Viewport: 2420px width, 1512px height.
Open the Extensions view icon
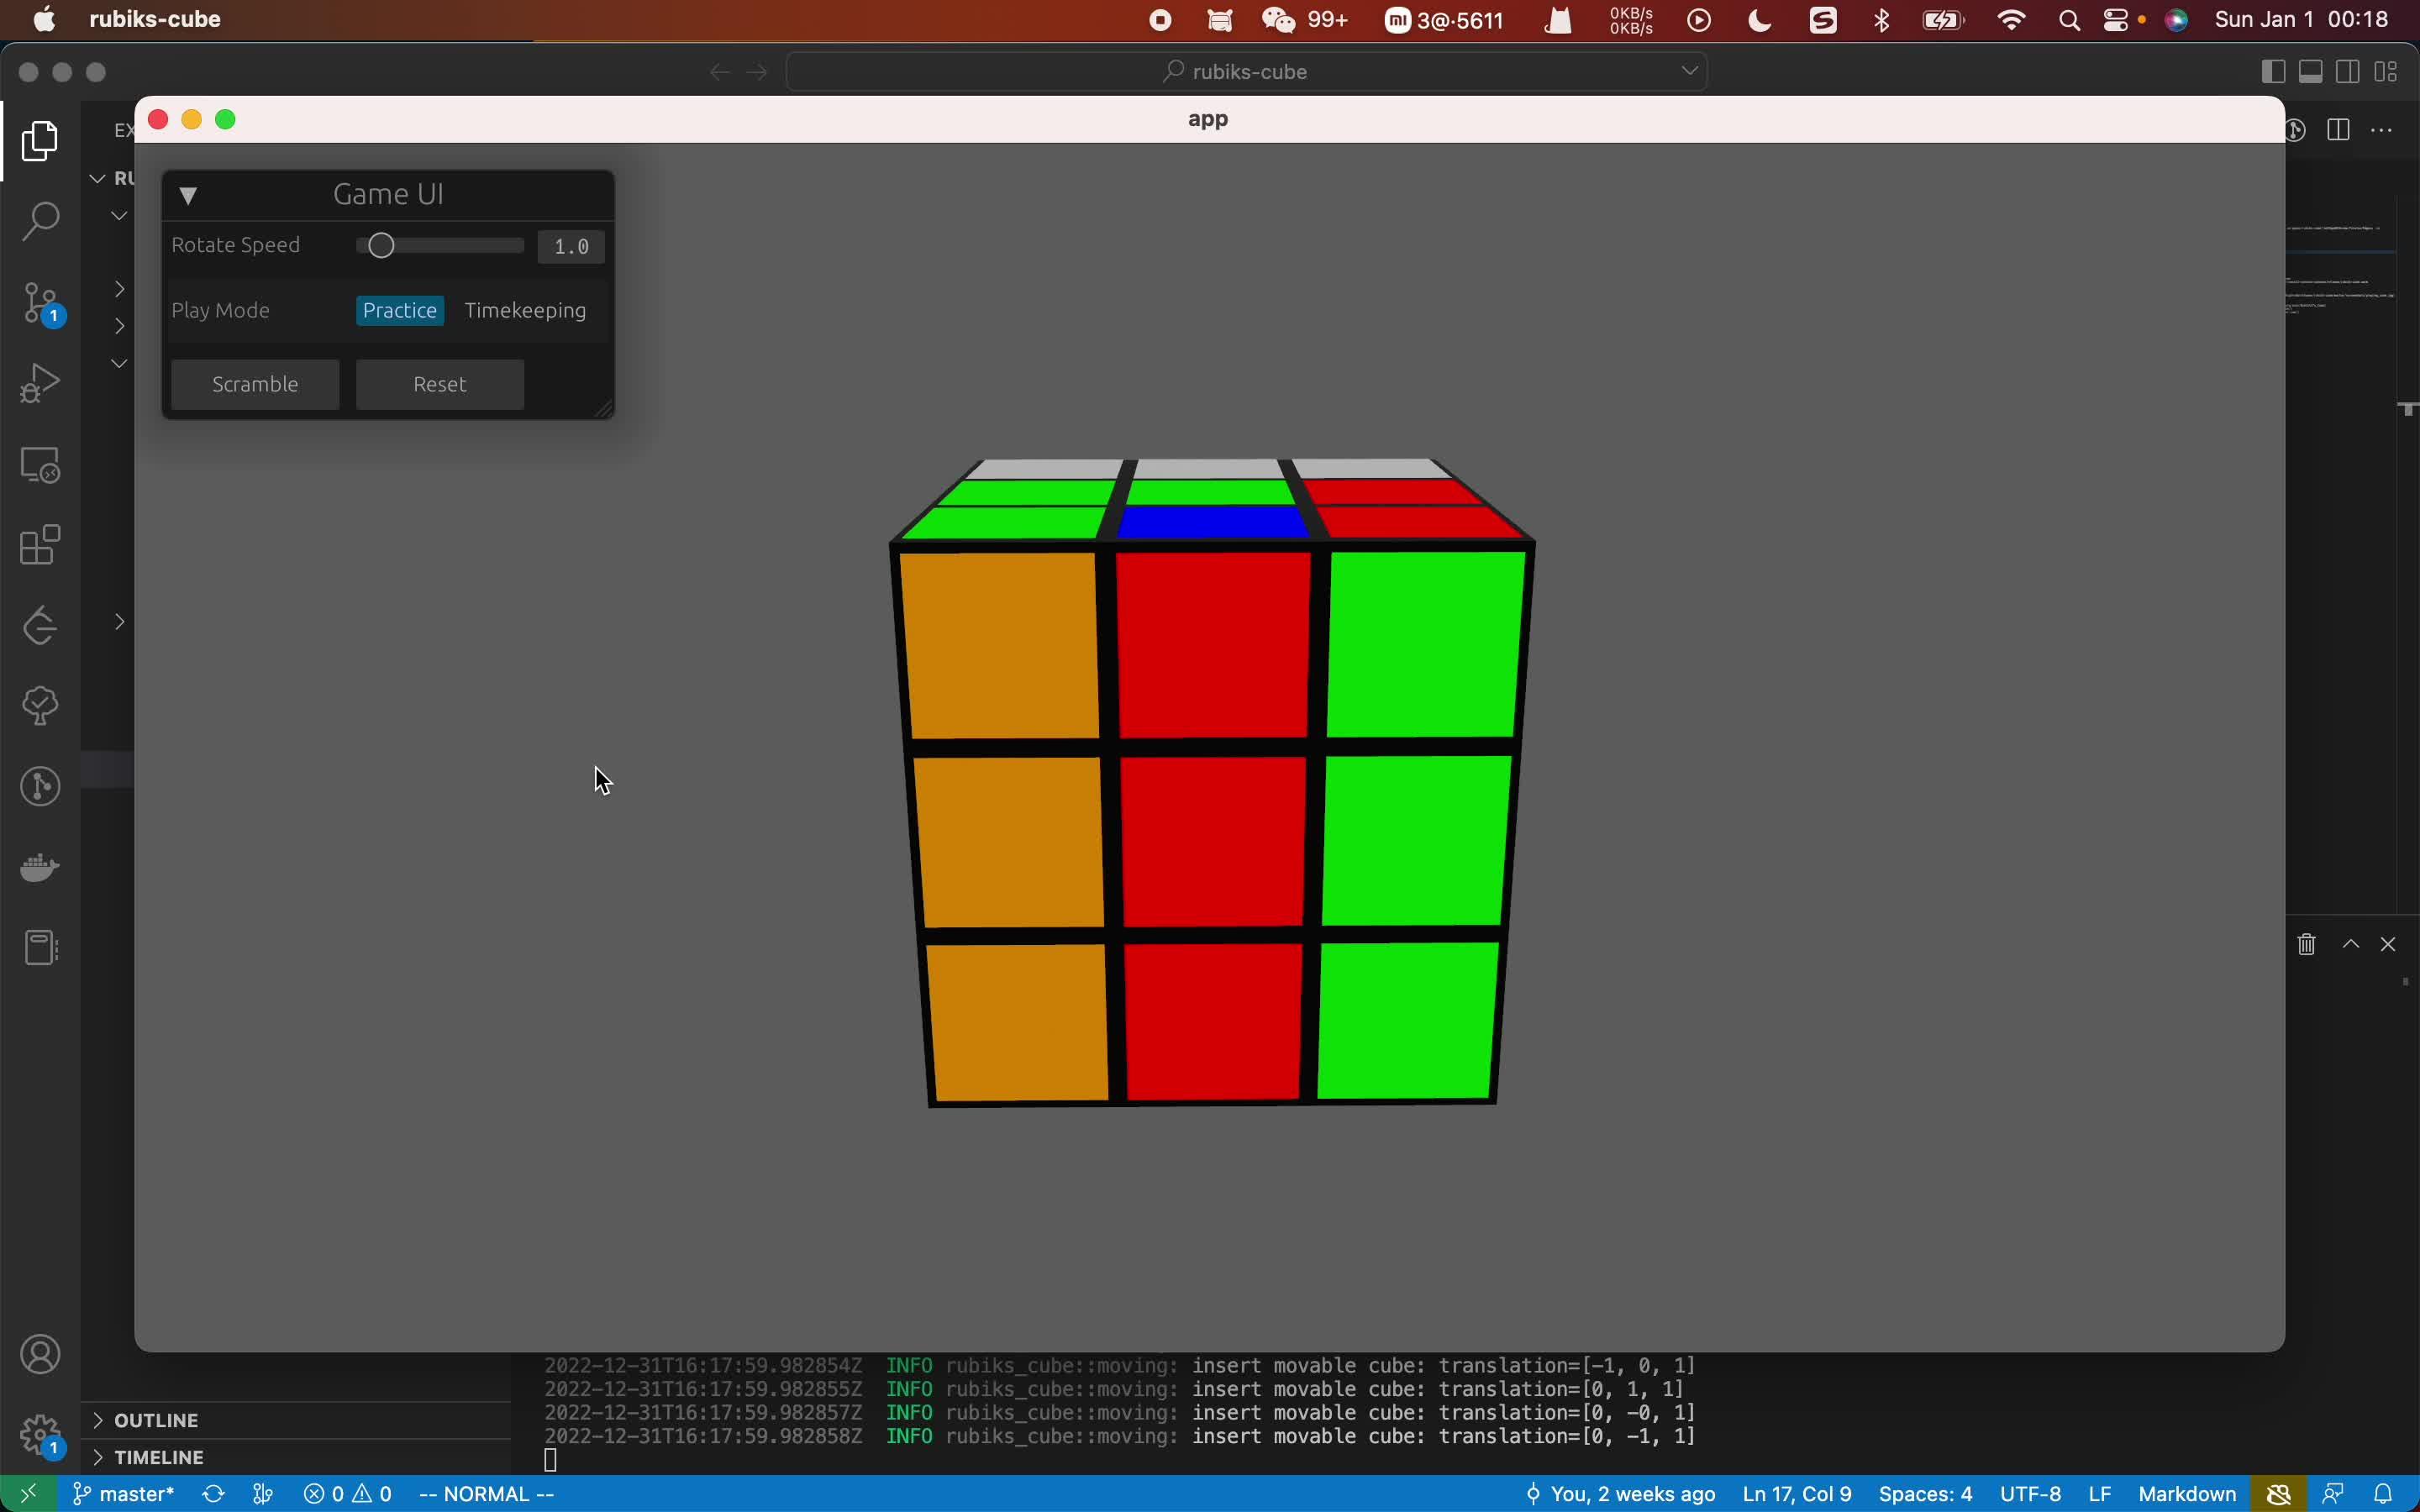[x=40, y=545]
